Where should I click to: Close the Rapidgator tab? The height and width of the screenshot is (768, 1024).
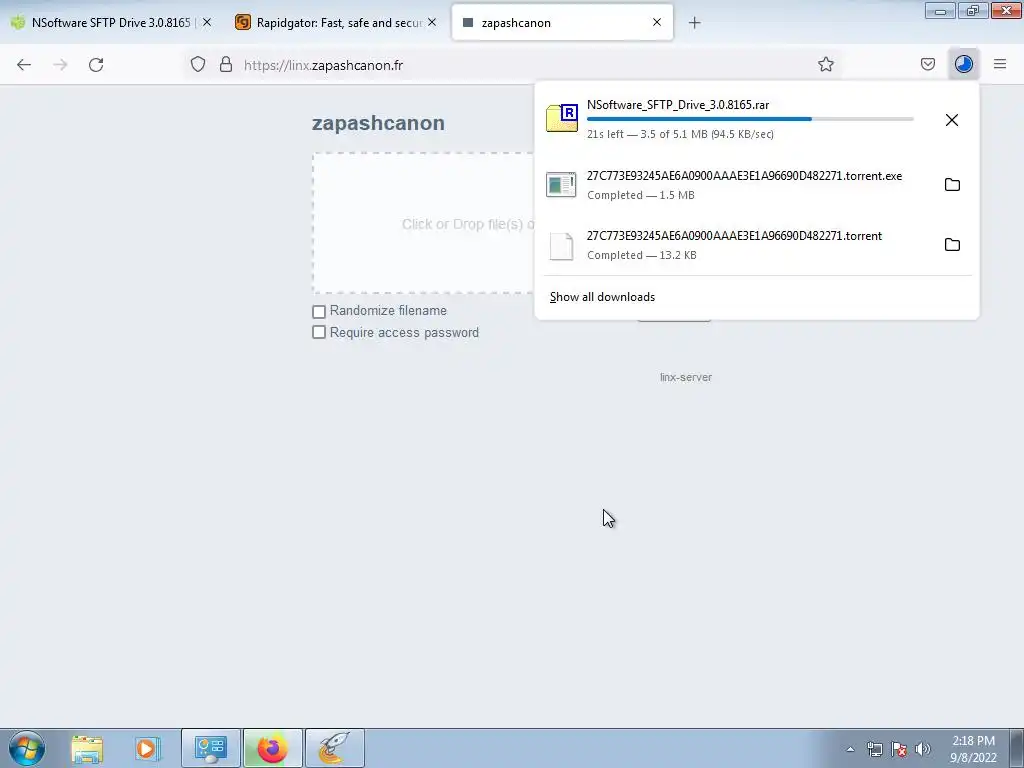pos(432,22)
